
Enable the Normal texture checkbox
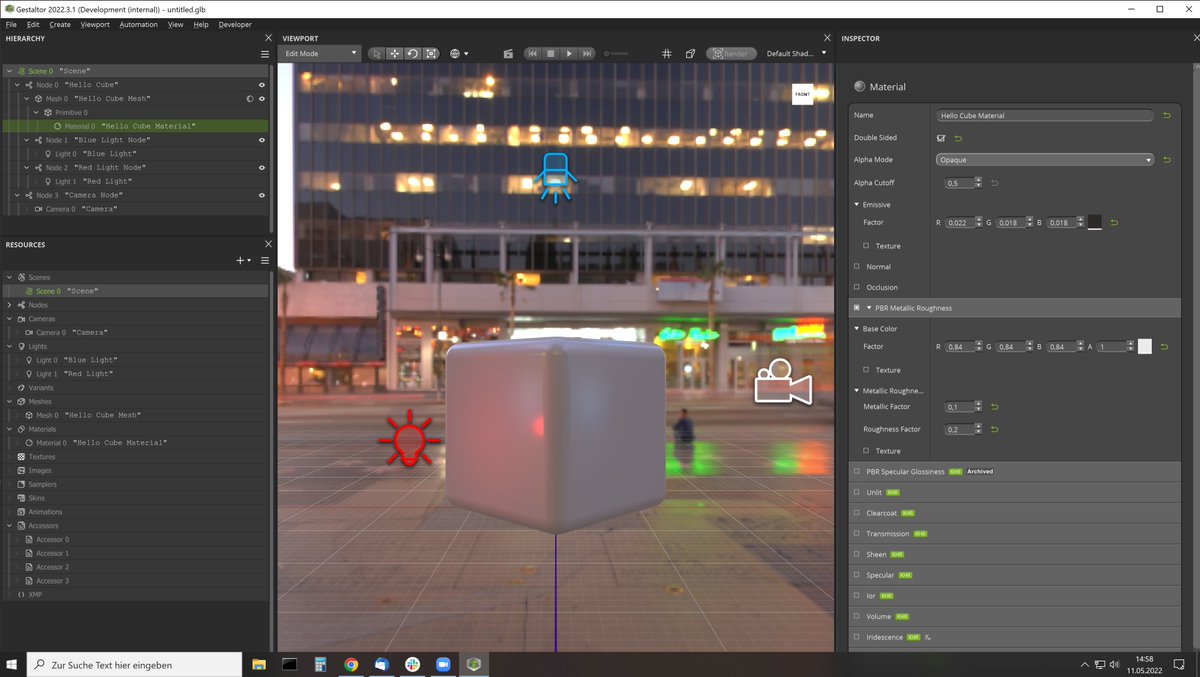[857, 266]
